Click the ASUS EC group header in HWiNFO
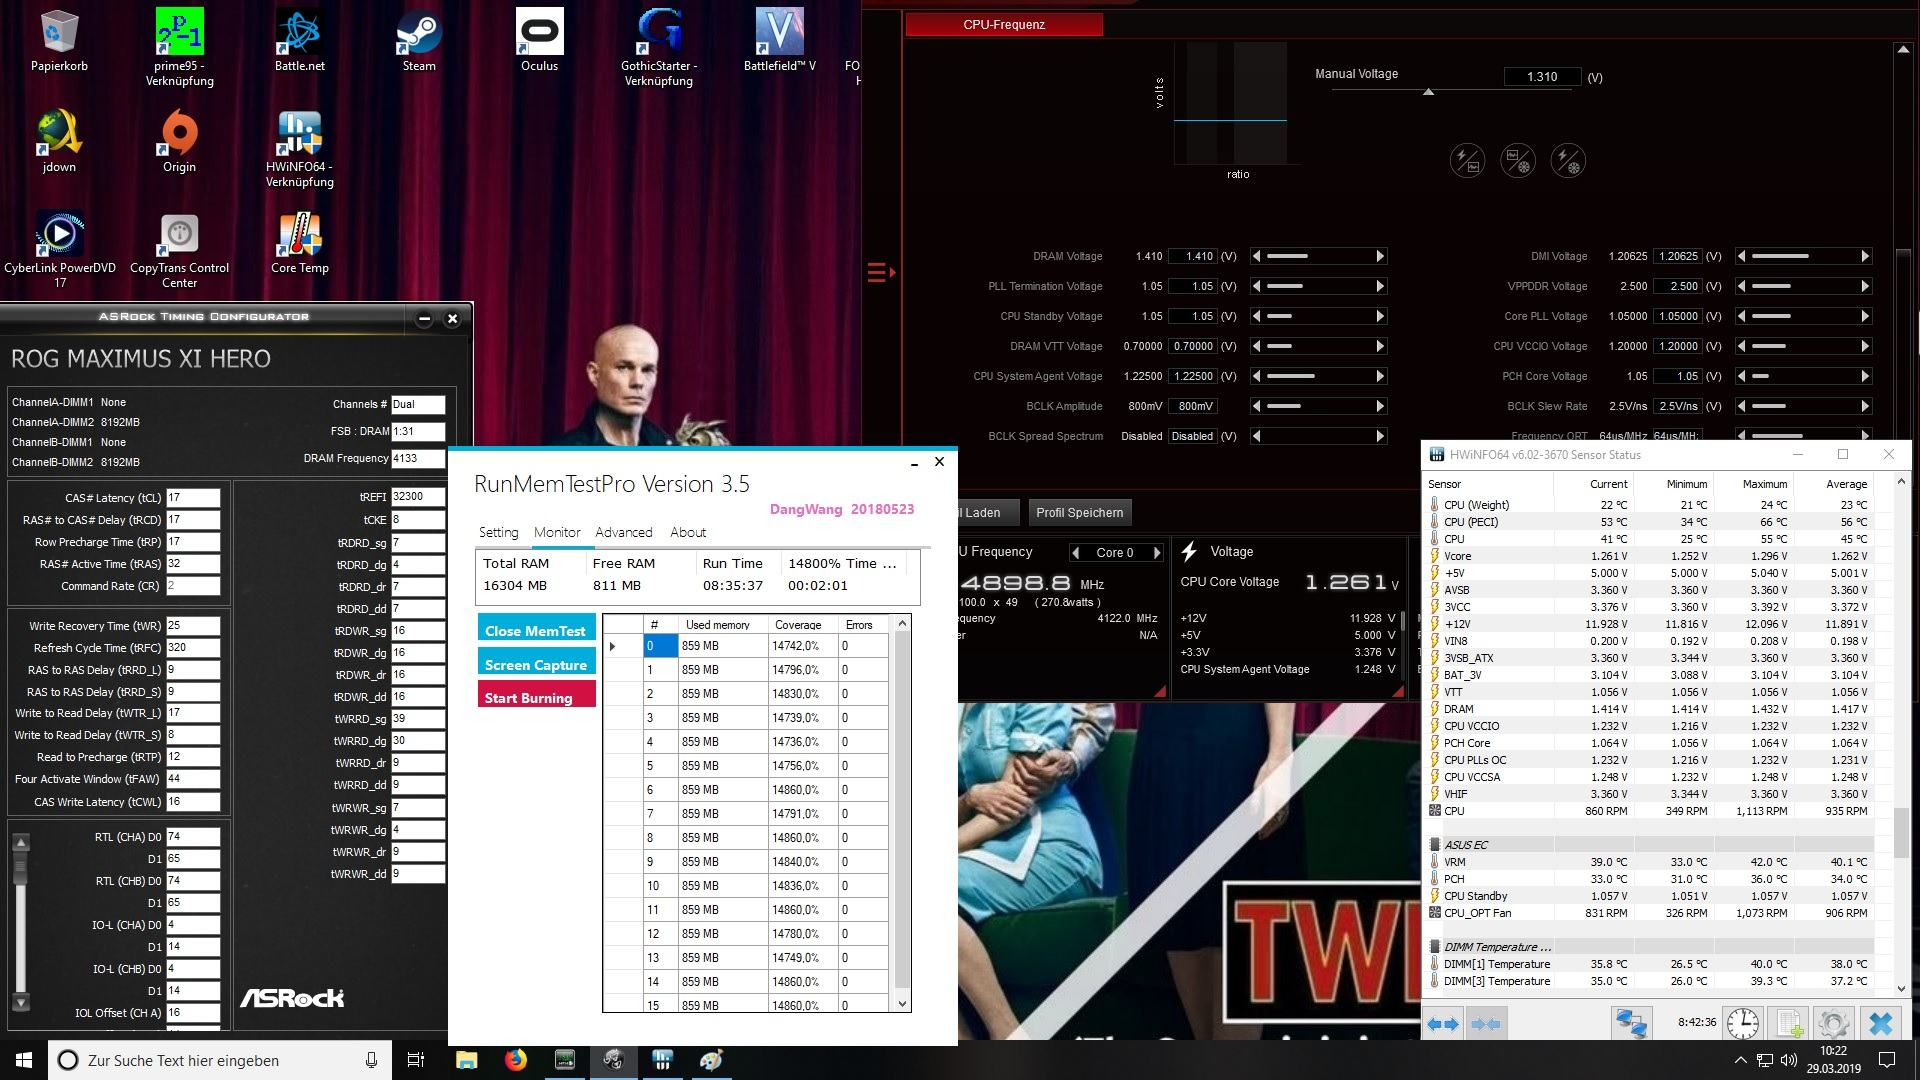The height and width of the screenshot is (1080, 1920). click(x=1649, y=845)
